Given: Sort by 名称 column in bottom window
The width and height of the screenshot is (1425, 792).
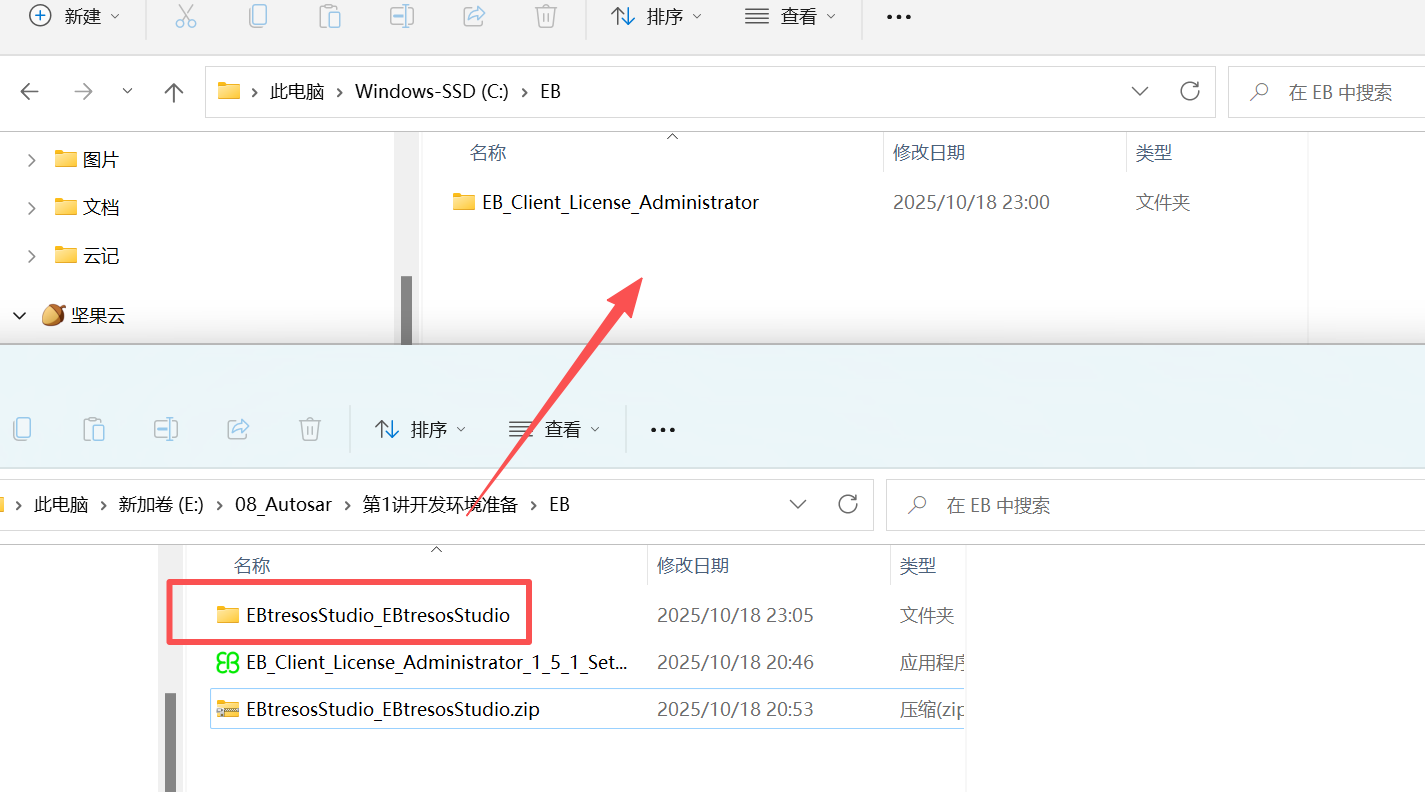Looking at the screenshot, I should click(252, 566).
